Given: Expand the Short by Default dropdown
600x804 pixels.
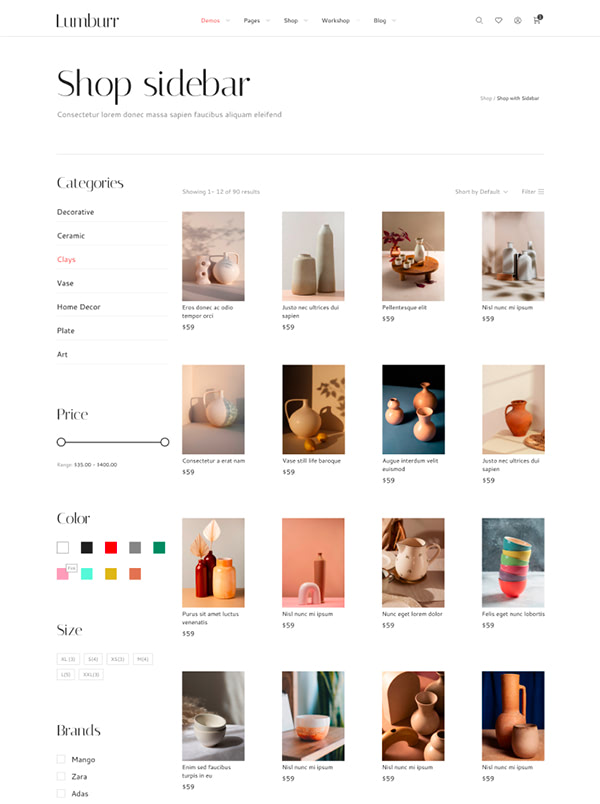Looking at the screenshot, I should coord(481,192).
